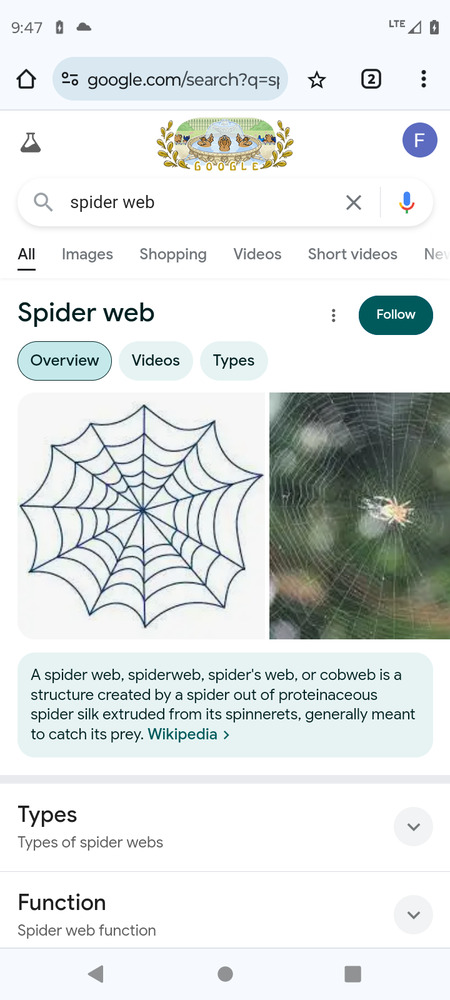This screenshot has width=450, height=1000.
Task: Open Chrome three-dot overflow menu
Action: pyautogui.click(x=423, y=79)
